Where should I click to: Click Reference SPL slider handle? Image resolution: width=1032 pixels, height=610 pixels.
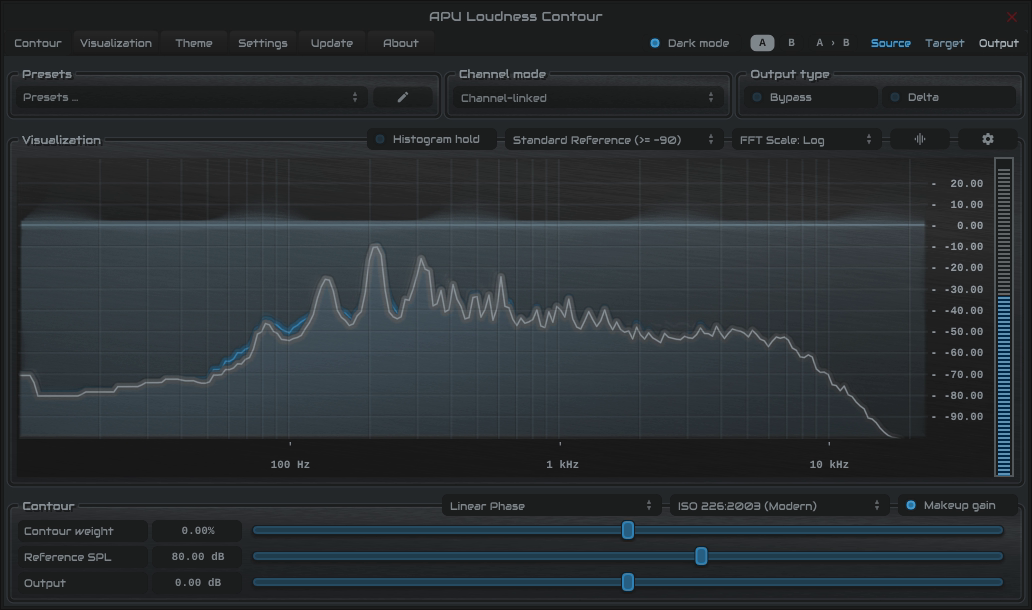click(x=701, y=556)
